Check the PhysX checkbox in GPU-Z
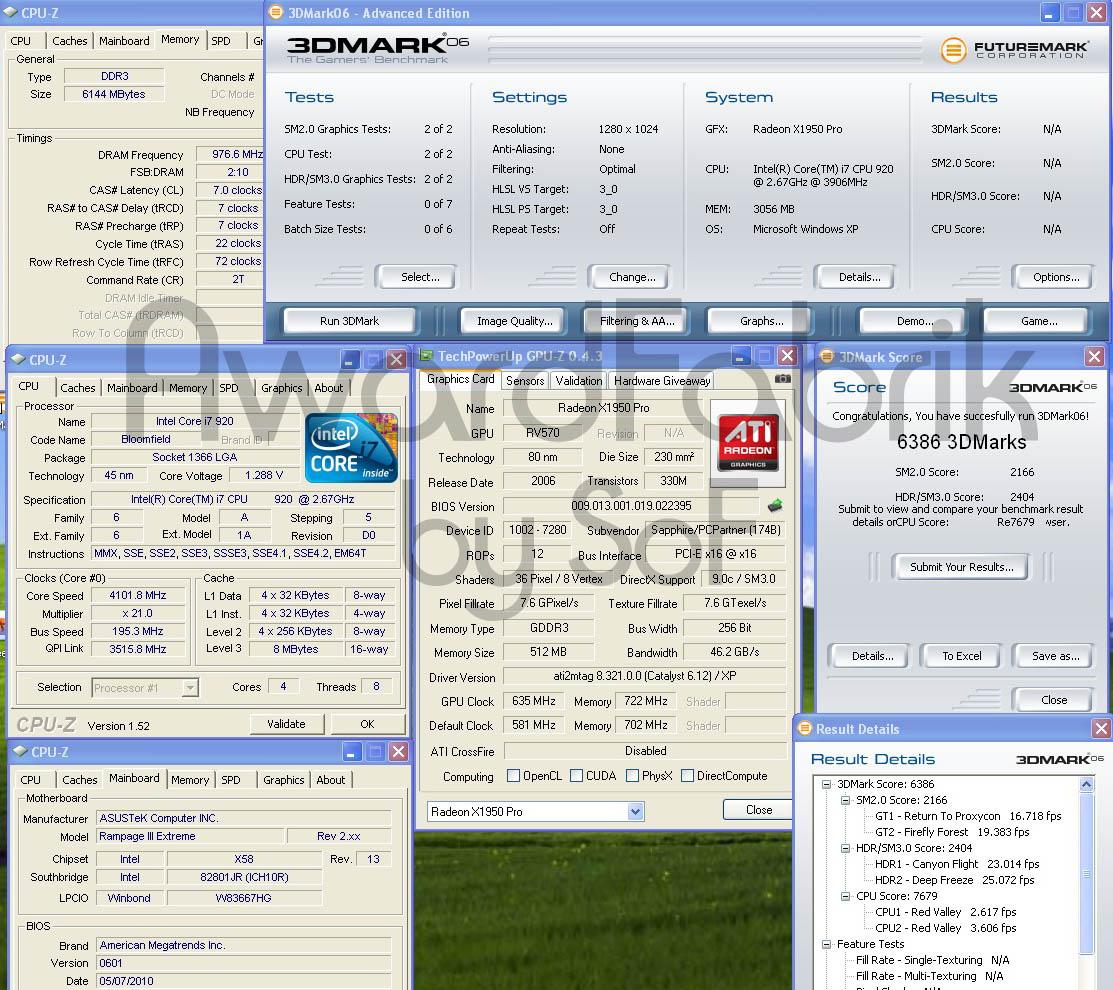Image resolution: width=1113 pixels, height=990 pixels. pos(632,776)
